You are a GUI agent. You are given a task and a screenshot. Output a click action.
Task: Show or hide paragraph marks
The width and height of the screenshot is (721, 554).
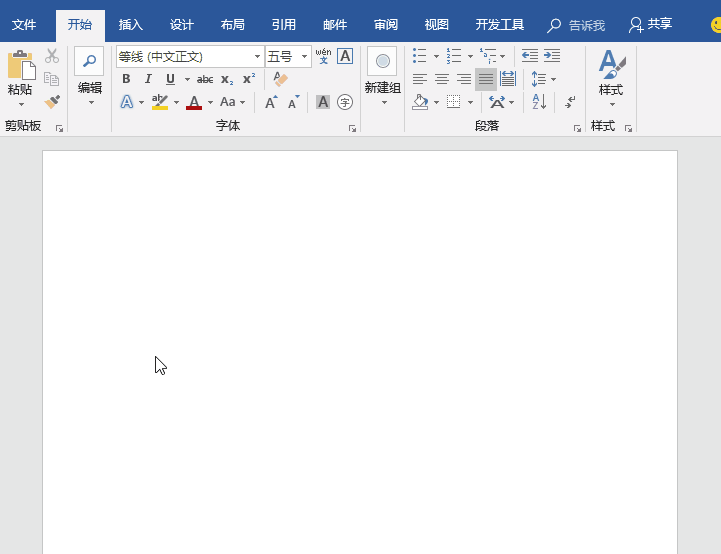coord(570,102)
